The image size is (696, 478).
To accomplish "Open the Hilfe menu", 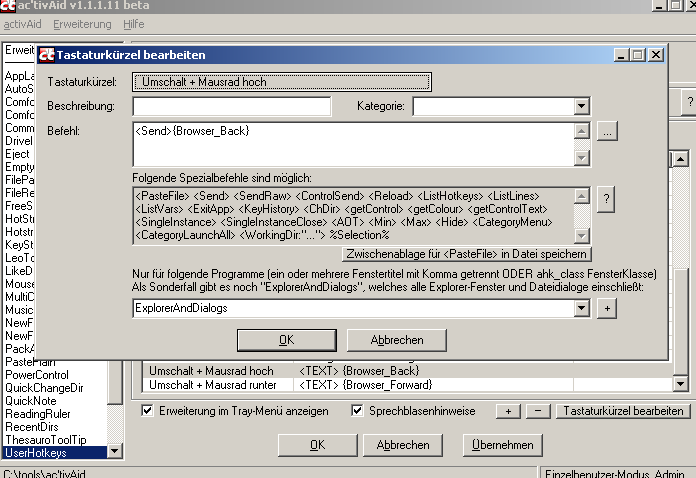I will point(134,23).
